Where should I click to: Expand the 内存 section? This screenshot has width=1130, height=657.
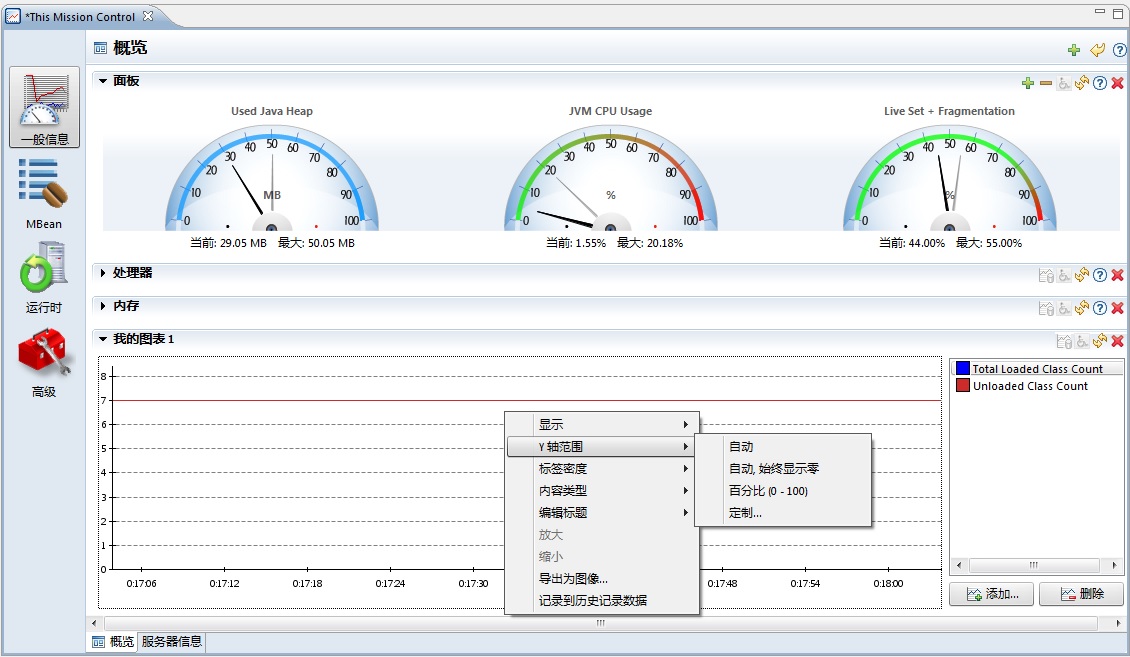[103, 306]
